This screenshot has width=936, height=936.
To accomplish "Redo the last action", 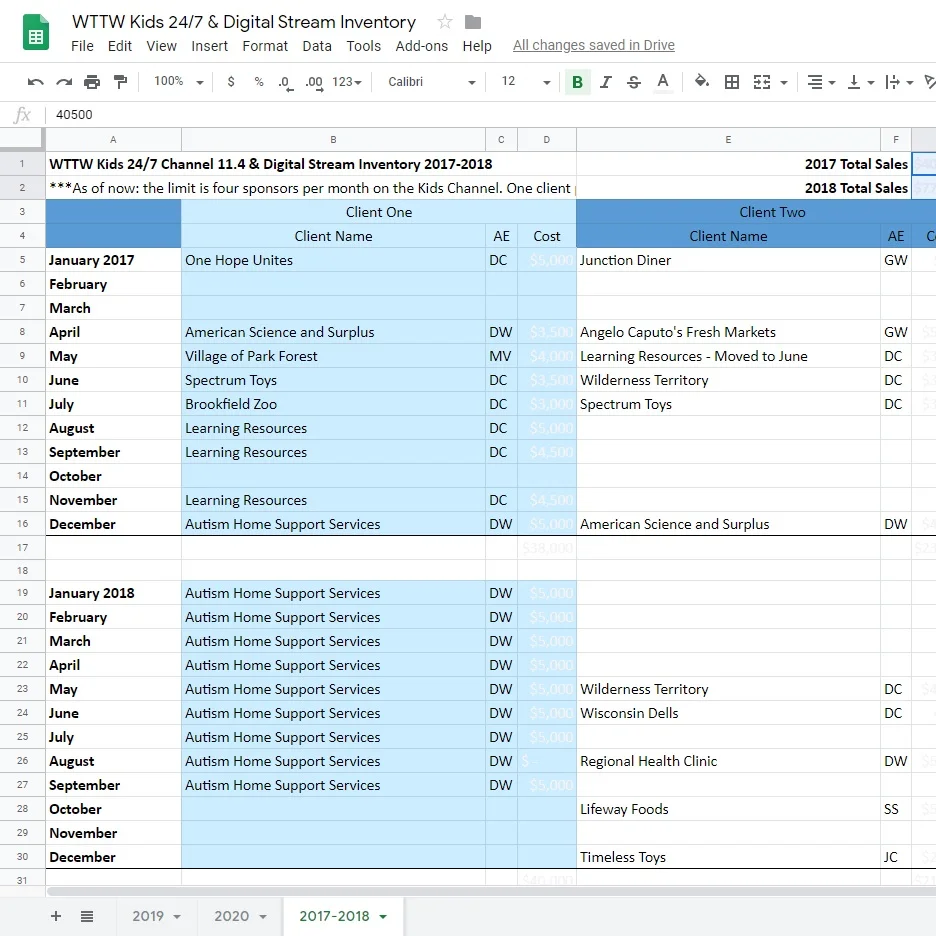I will tap(64, 82).
